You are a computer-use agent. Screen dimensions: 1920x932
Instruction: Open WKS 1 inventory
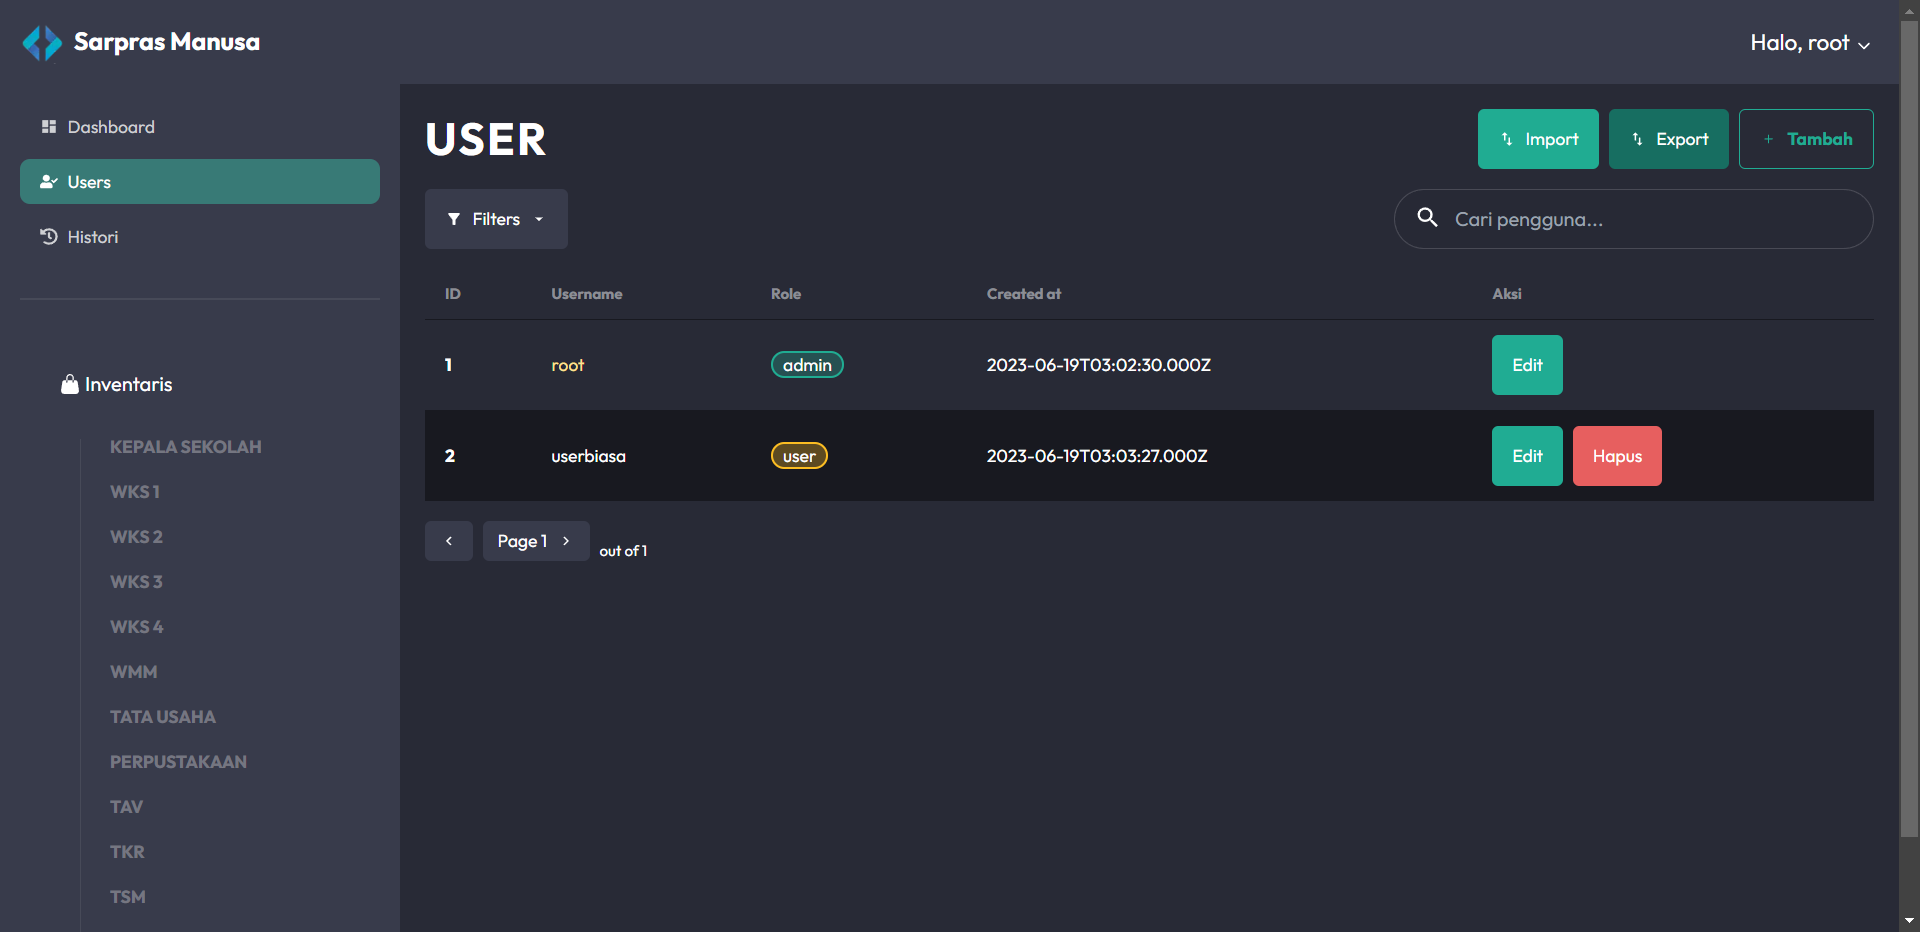[x=135, y=492]
